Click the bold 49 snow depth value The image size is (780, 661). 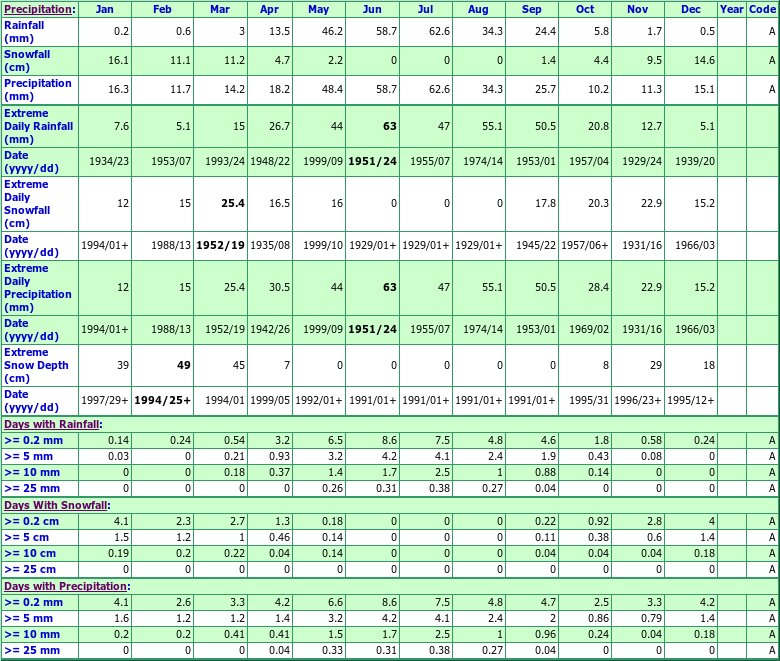183,365
